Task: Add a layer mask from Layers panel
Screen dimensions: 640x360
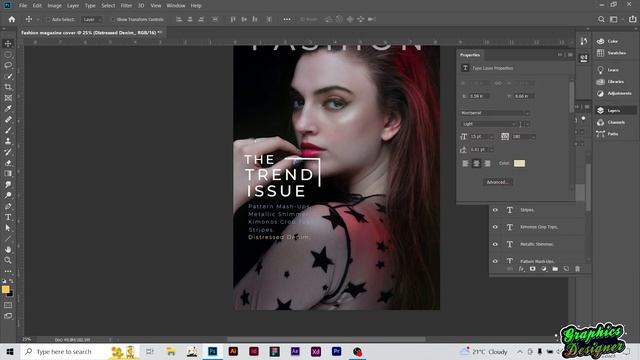Action: coord(532,269)
